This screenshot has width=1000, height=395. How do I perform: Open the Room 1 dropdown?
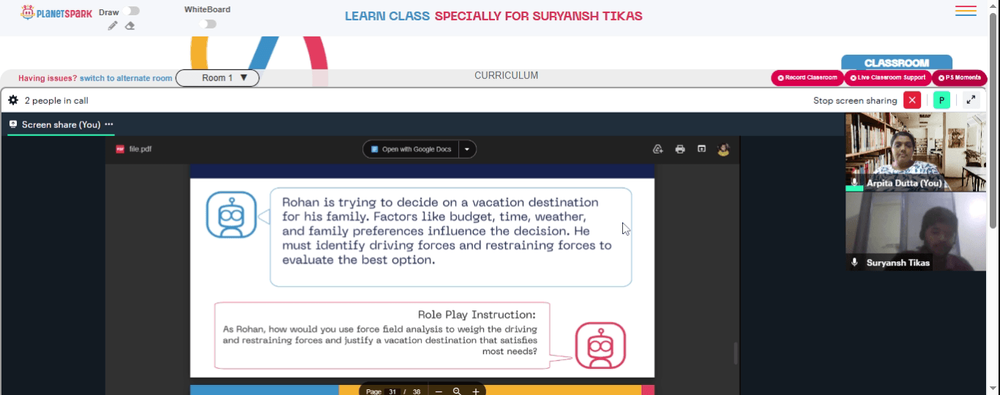click(x=217, y=78)
